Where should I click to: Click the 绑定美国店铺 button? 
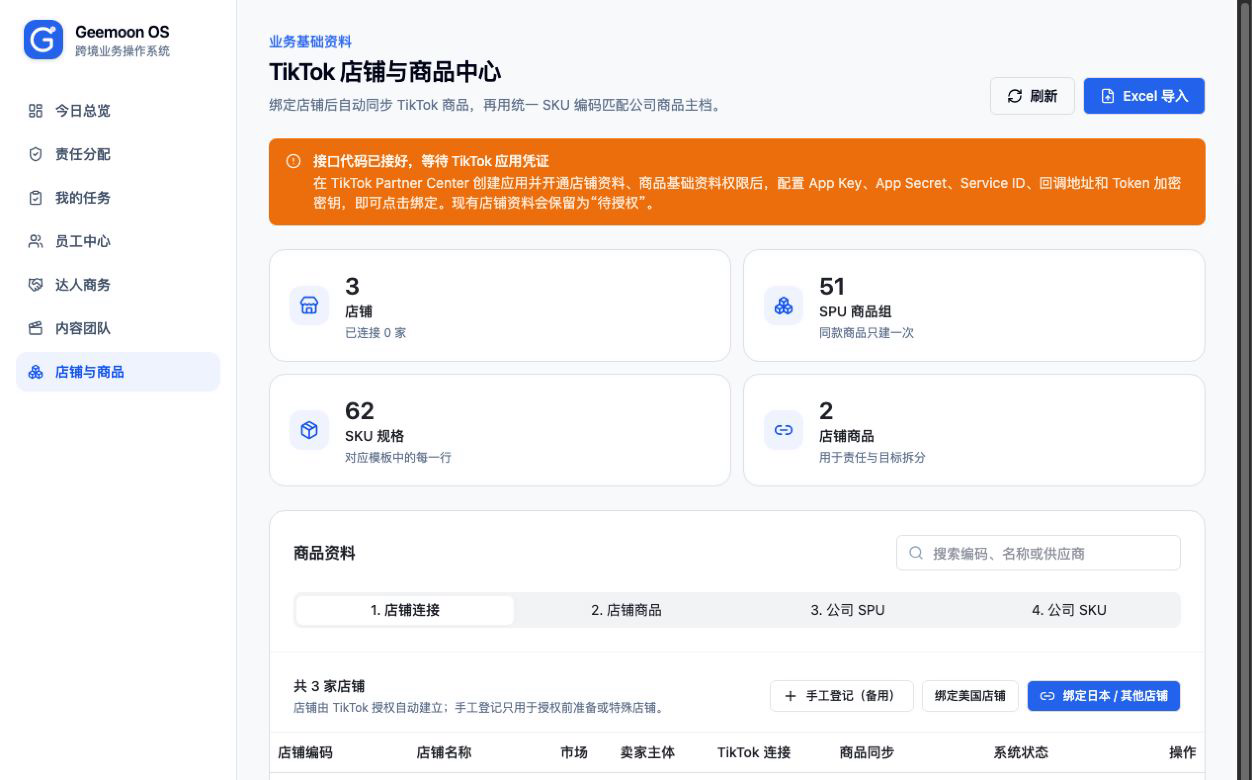click(970, 696)
